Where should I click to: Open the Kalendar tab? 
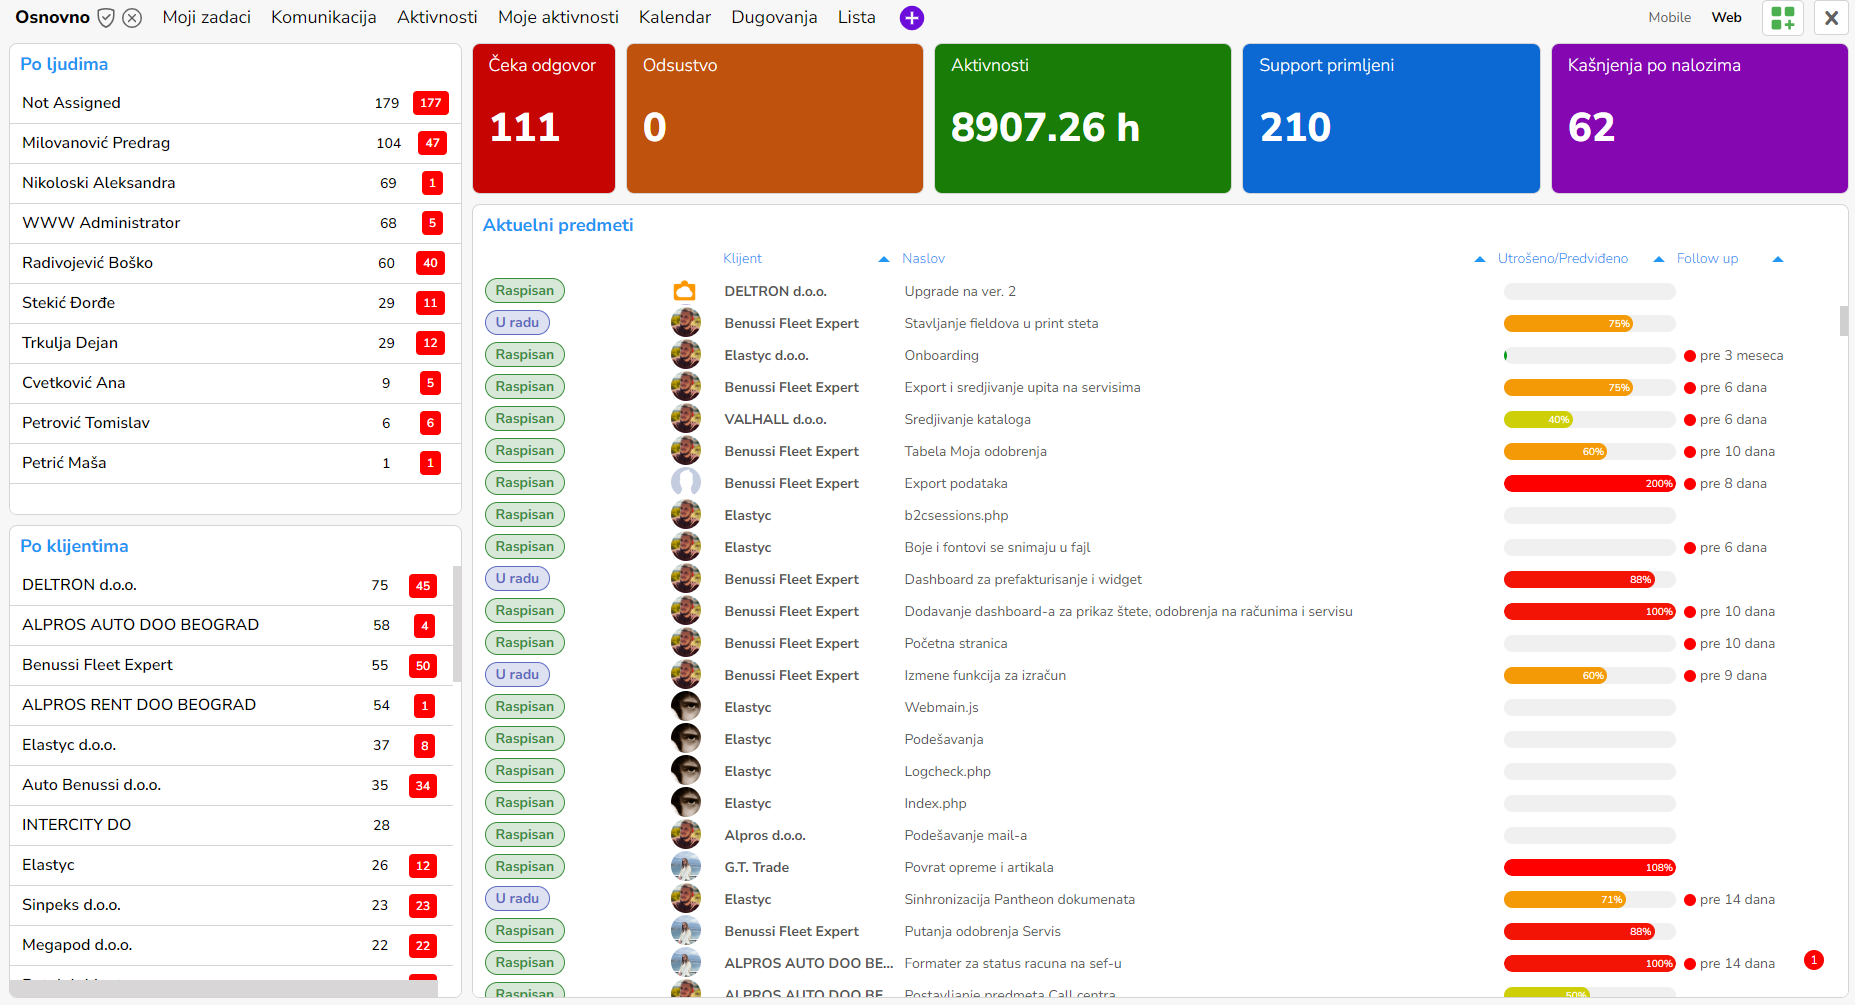(x=674, y=18)
